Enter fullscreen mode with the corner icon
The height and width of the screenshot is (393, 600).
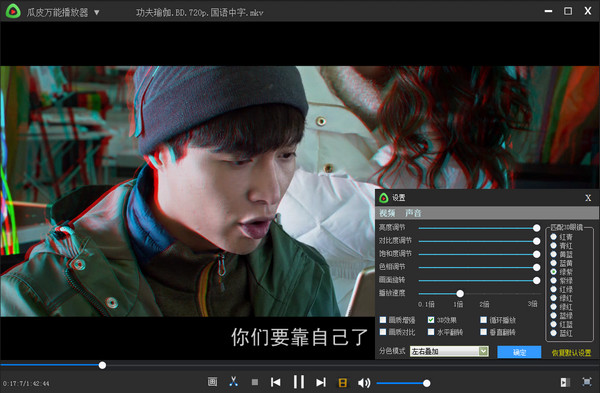coord(587,382)
